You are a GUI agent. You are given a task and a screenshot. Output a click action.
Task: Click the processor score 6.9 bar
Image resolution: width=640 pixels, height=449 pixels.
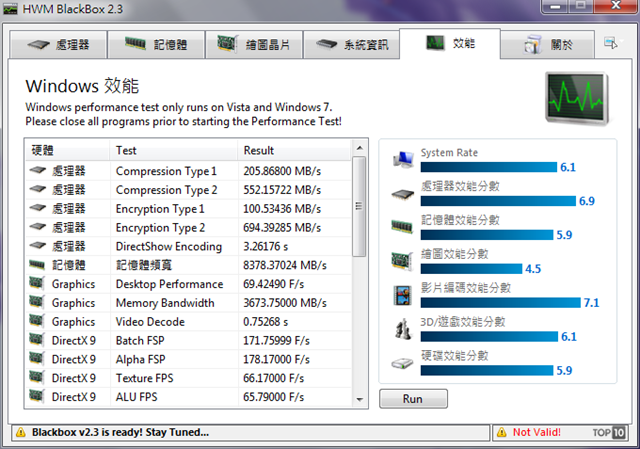click(x=498, y=201)
